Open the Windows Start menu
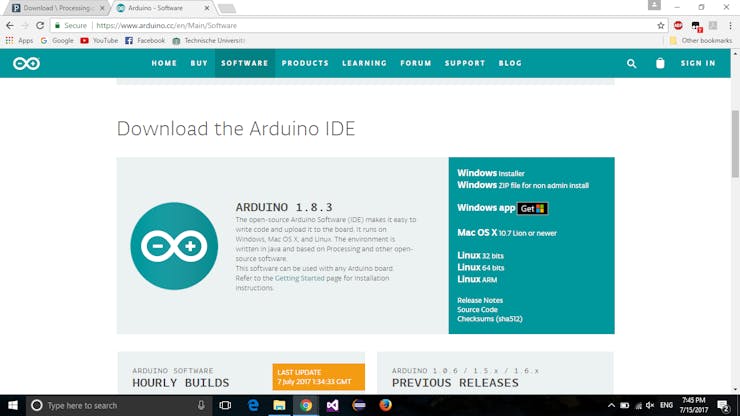The image size is (740, 416). pos(13,405)
